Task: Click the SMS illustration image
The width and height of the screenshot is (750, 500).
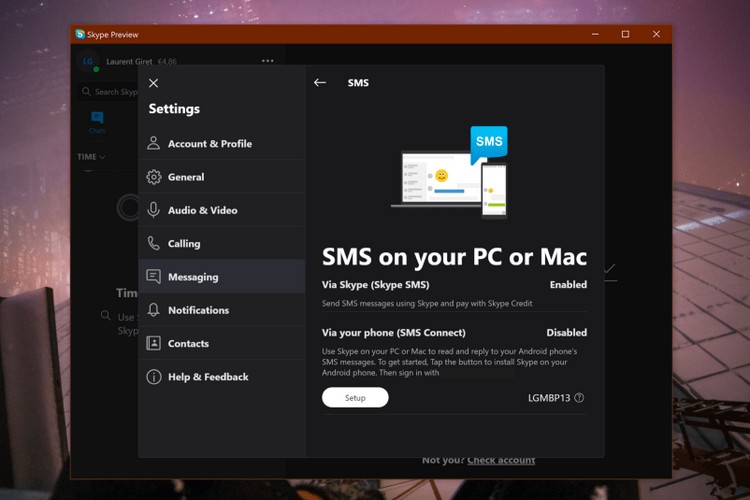Action: pos(450,172)
